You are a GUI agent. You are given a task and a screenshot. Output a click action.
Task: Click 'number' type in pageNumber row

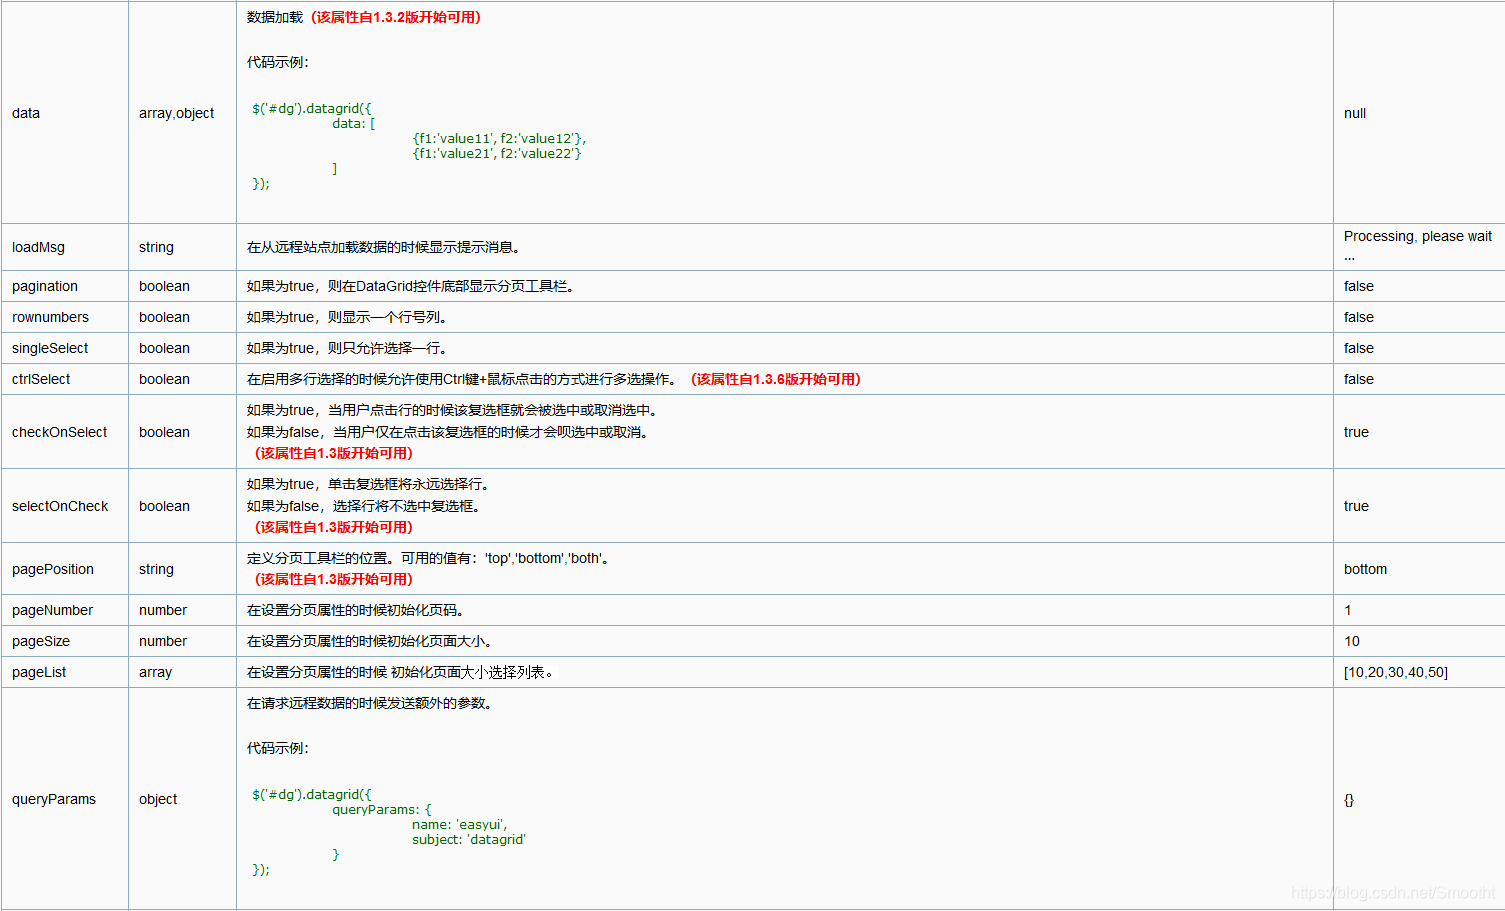163,610
